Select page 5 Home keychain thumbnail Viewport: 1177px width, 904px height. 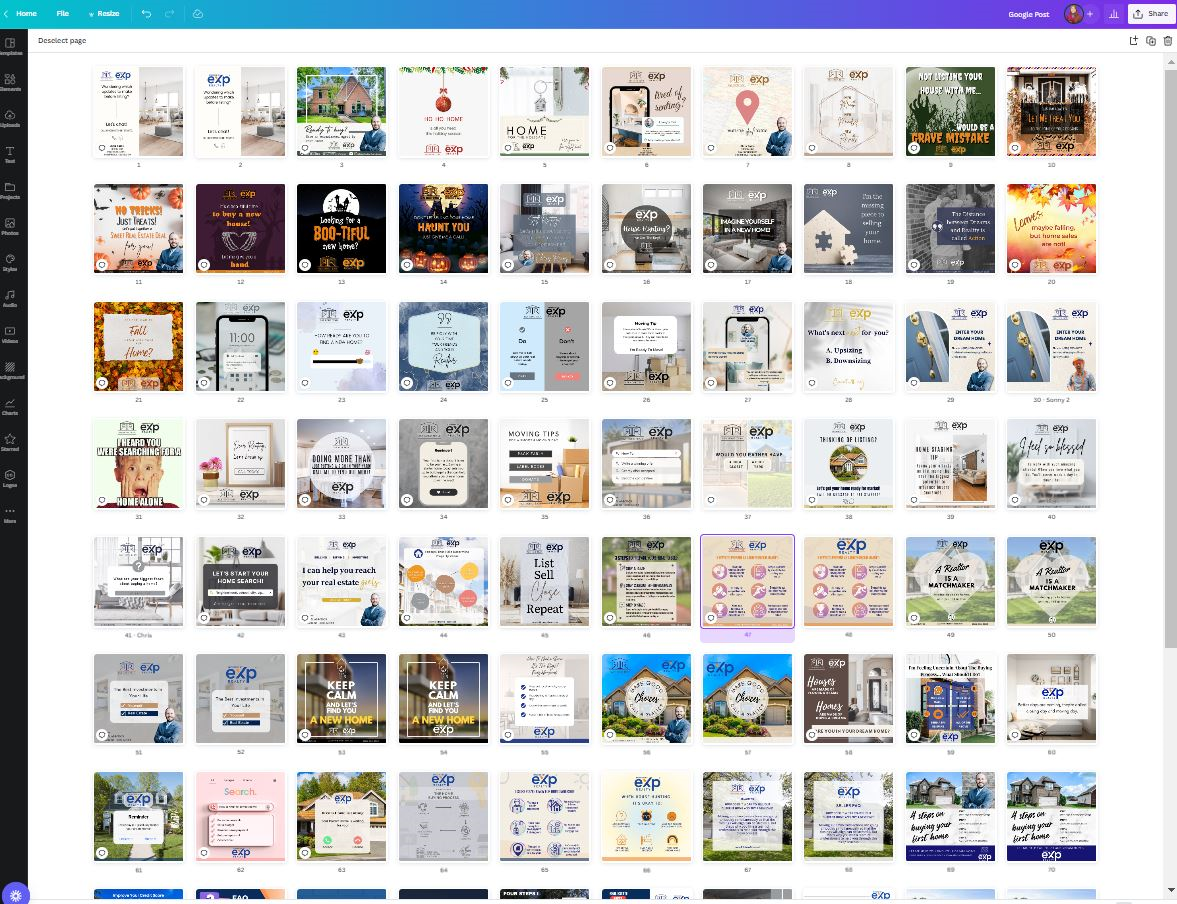pos(544,111)
